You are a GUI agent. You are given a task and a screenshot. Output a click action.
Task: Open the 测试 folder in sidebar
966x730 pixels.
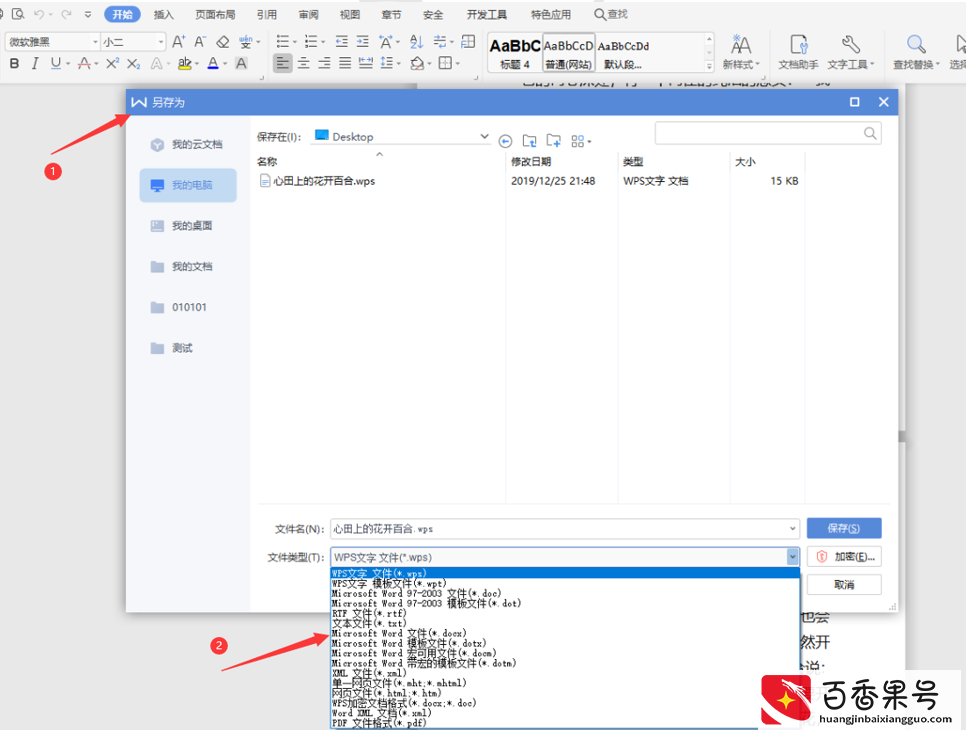point(188,348)
